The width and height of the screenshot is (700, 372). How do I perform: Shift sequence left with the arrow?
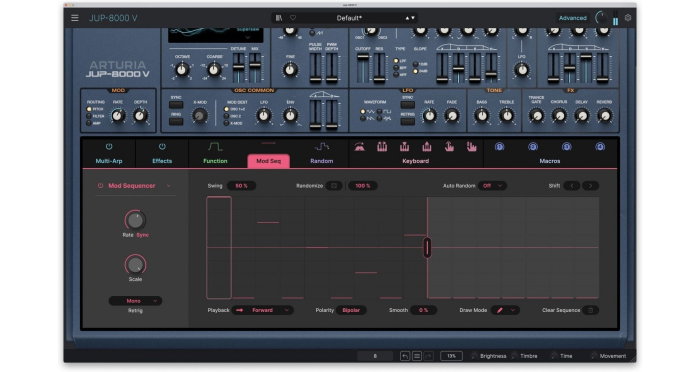(x=572, y=186)
